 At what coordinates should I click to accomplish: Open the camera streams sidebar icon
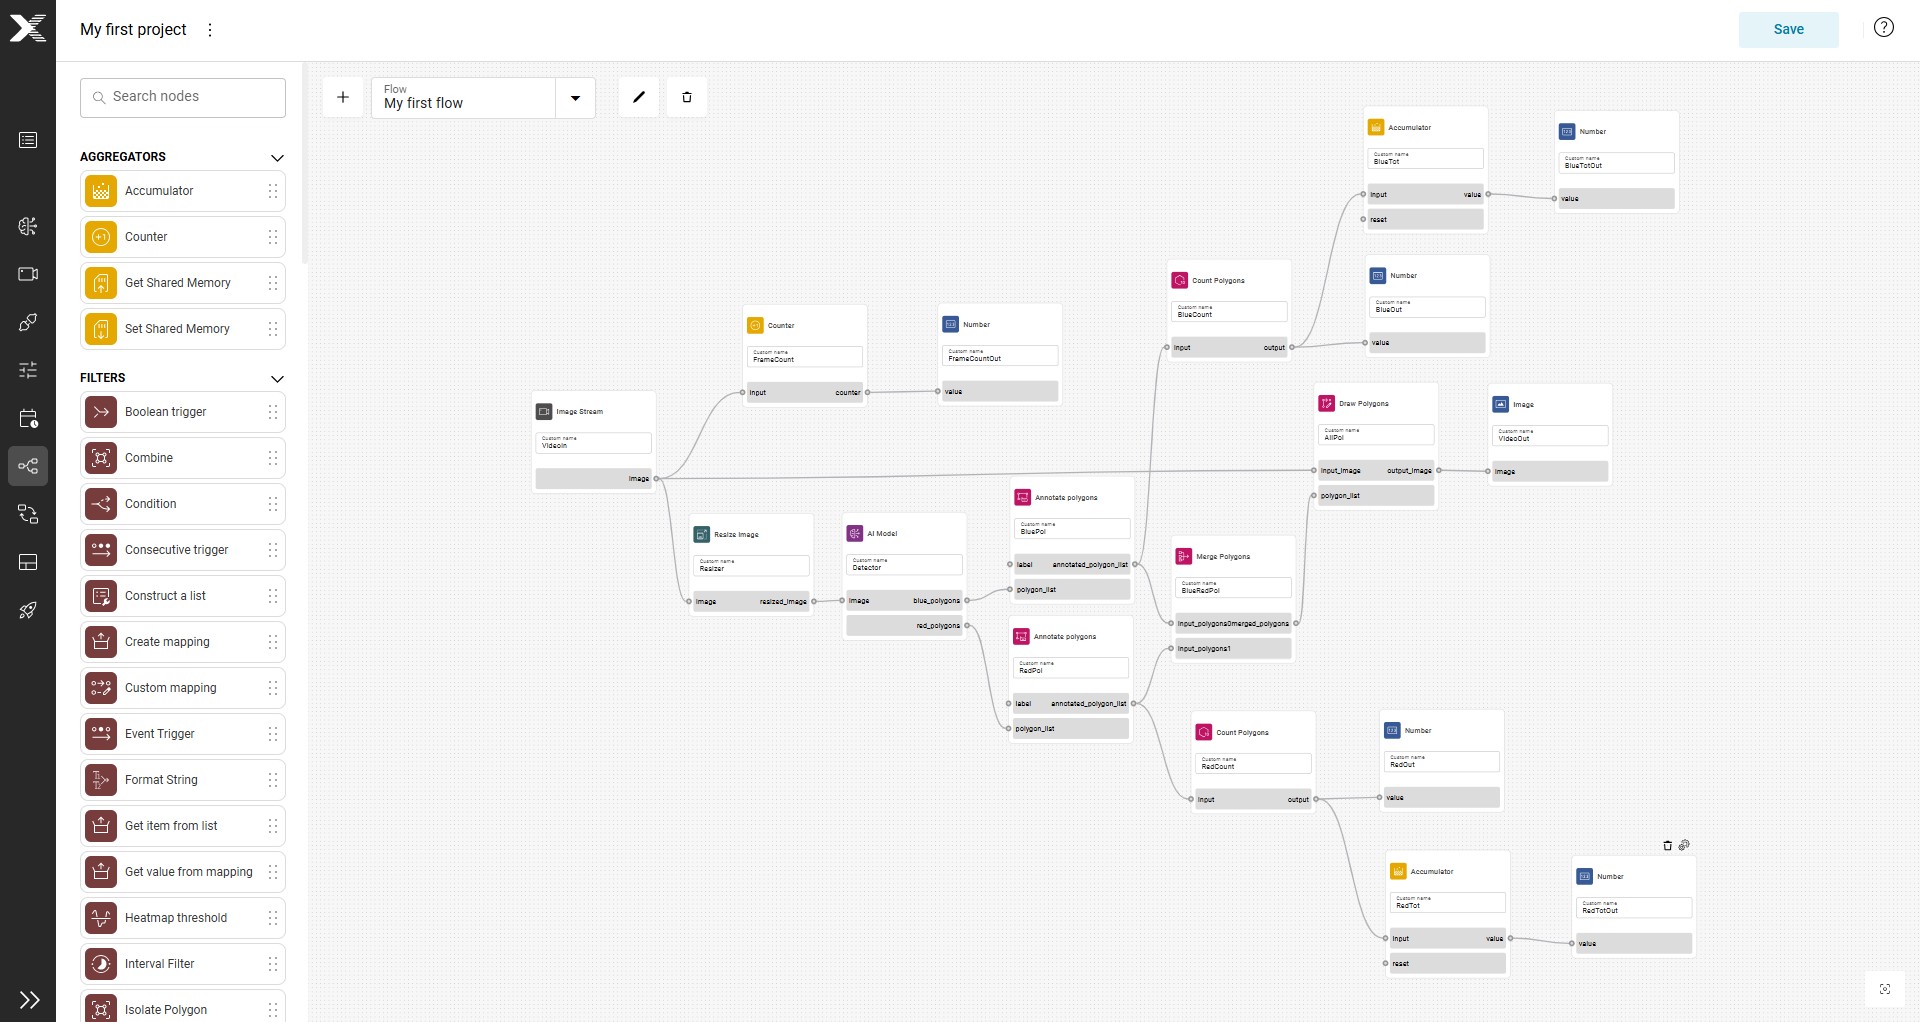point(28,274)
